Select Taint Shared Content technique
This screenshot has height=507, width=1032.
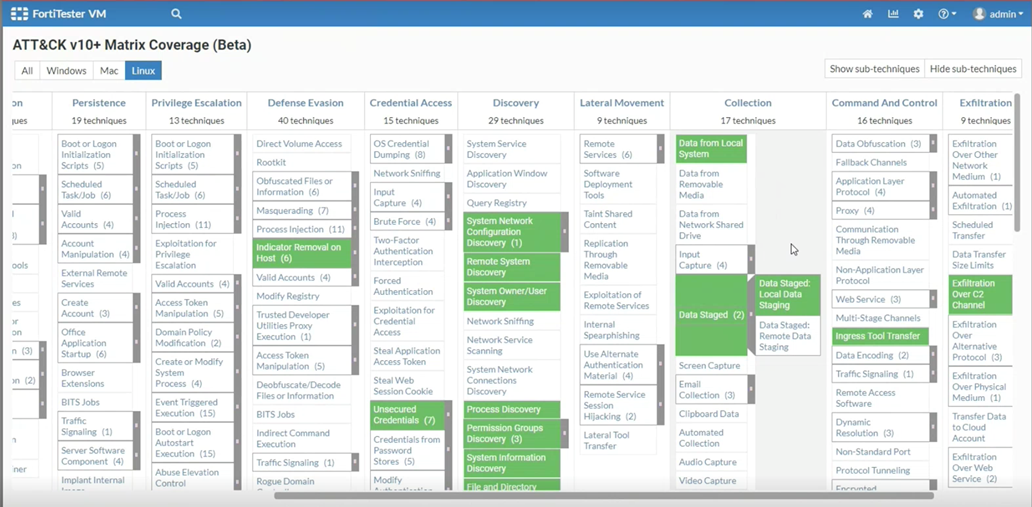(x=618, y=219)
